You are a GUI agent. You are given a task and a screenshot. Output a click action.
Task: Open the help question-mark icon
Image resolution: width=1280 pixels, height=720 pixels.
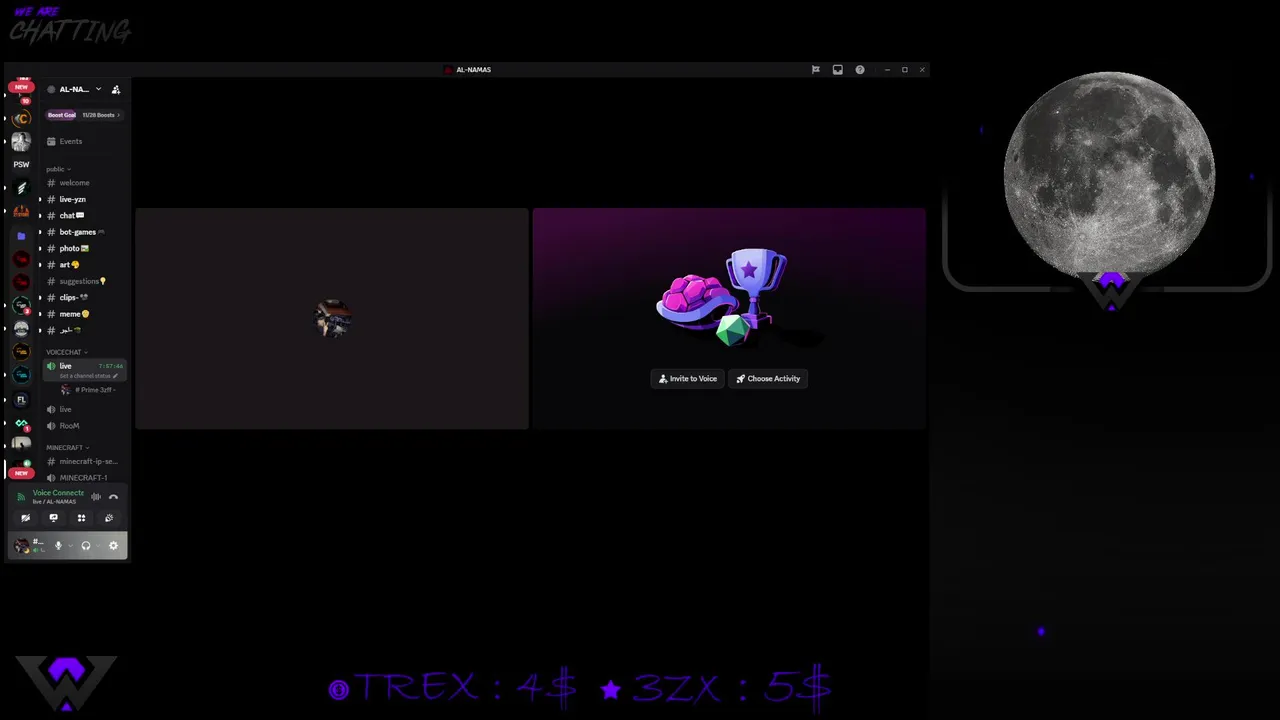[859, 70]
